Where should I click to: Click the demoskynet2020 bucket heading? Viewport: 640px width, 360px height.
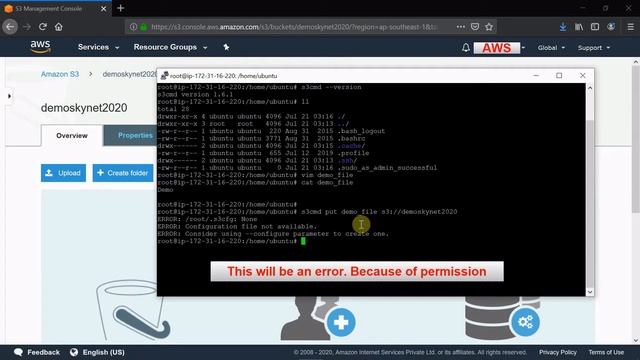(84, 108)
